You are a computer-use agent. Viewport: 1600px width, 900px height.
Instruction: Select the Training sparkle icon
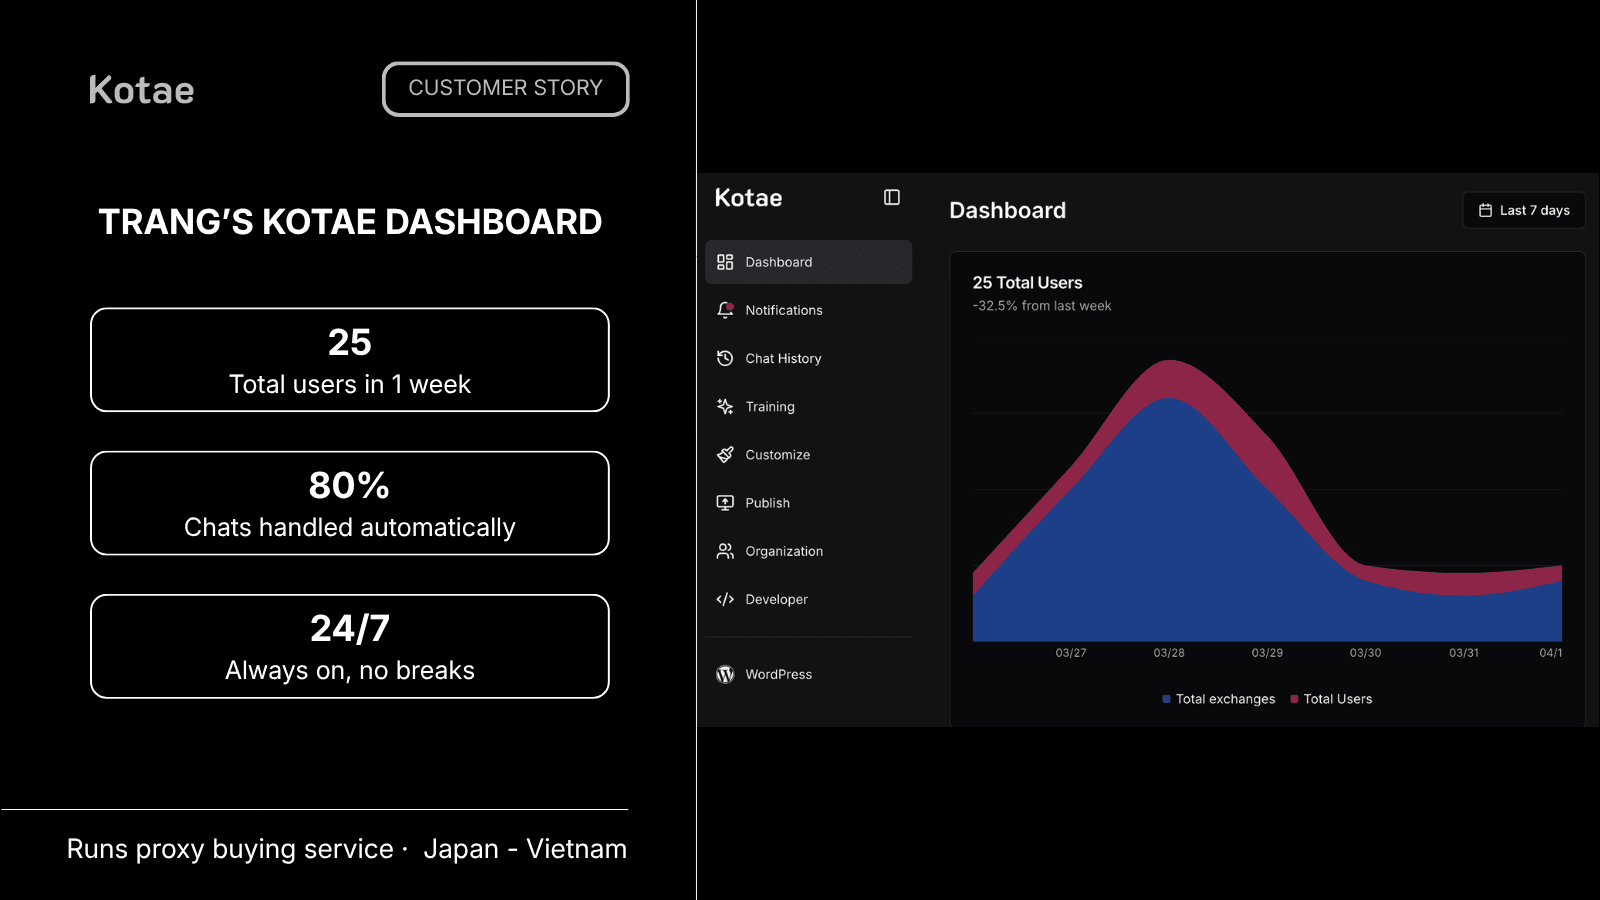coord(724,406)
